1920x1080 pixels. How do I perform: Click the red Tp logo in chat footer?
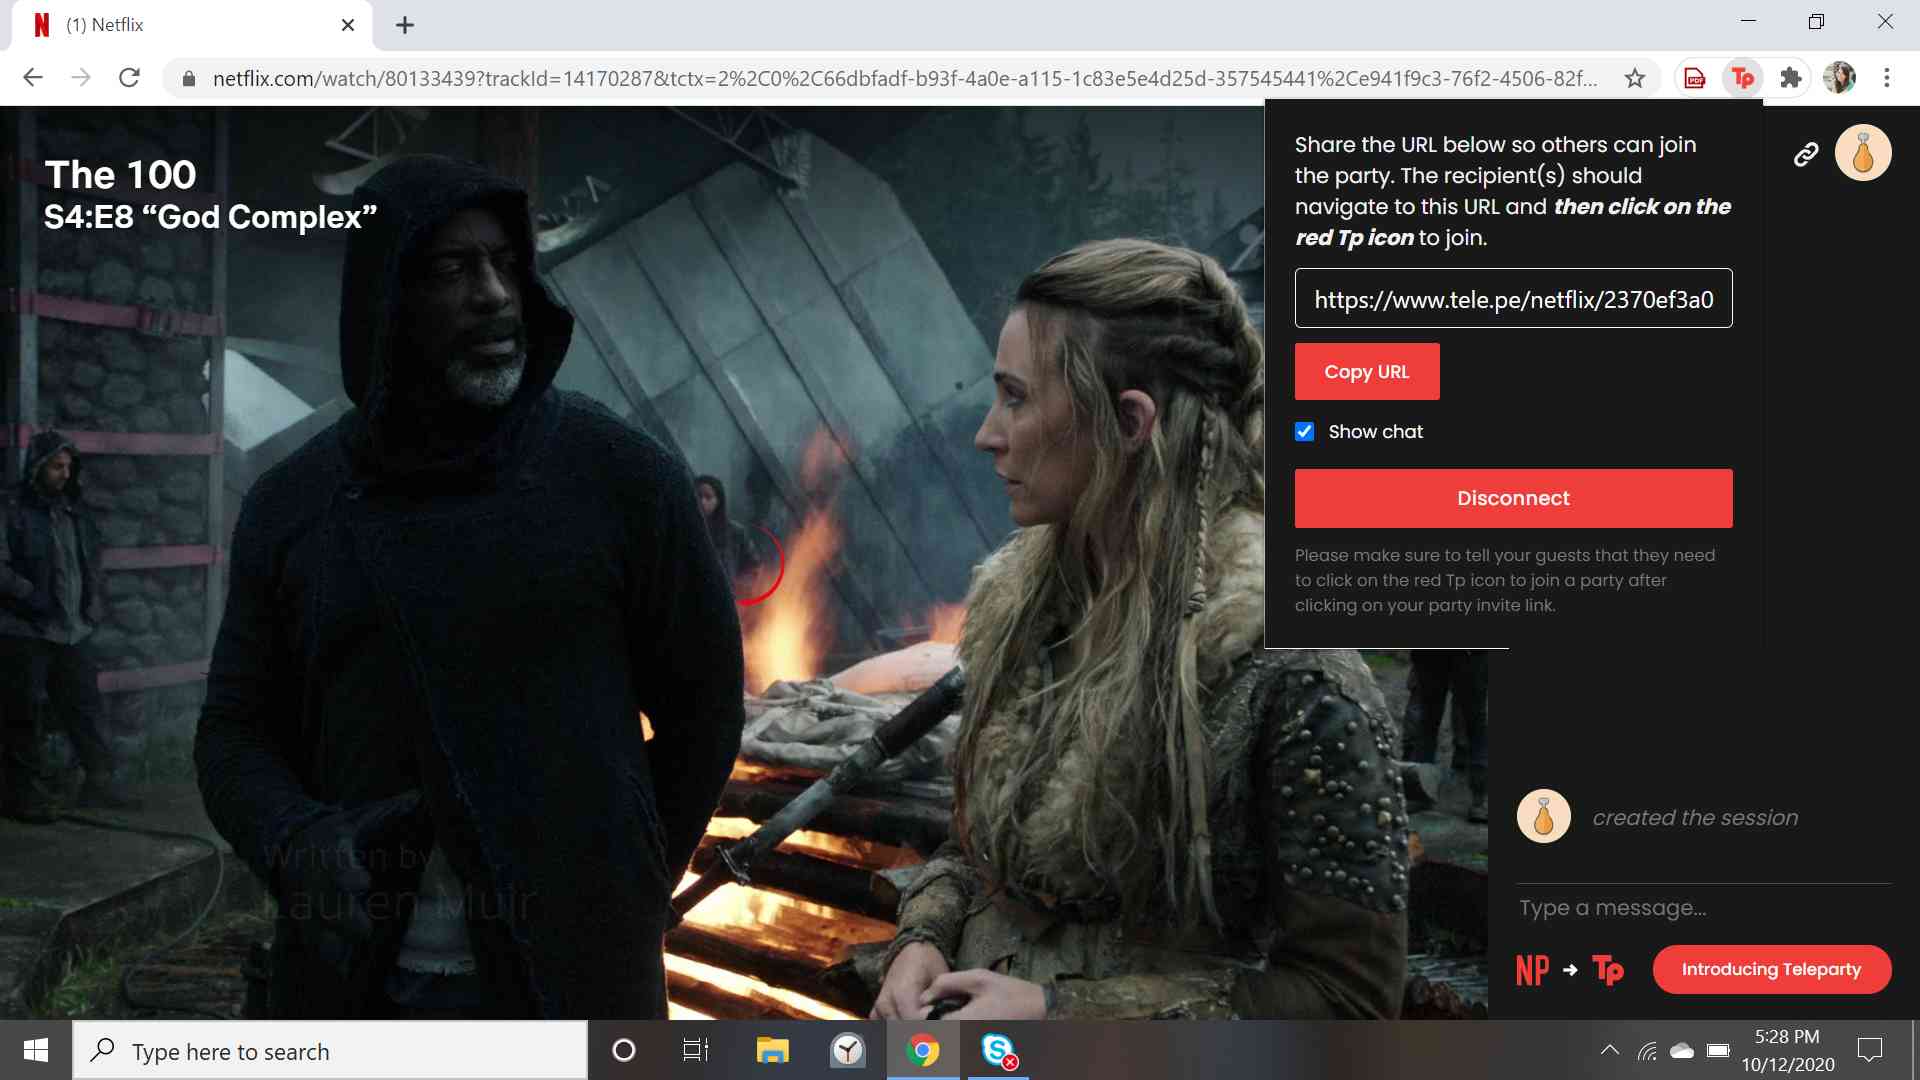1608,970
